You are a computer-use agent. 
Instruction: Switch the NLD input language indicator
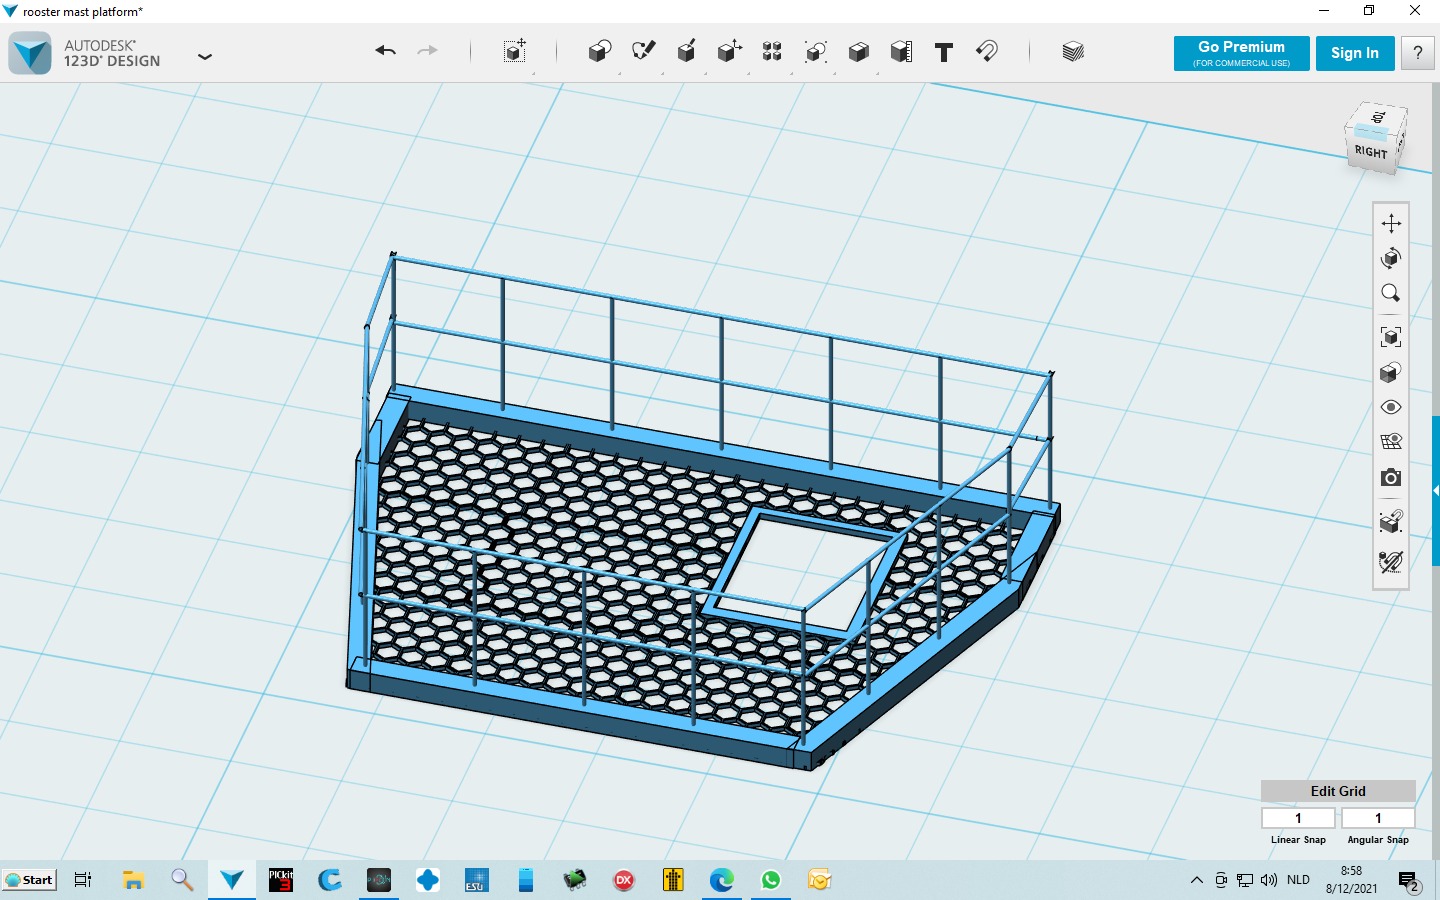click(1298, 880)
